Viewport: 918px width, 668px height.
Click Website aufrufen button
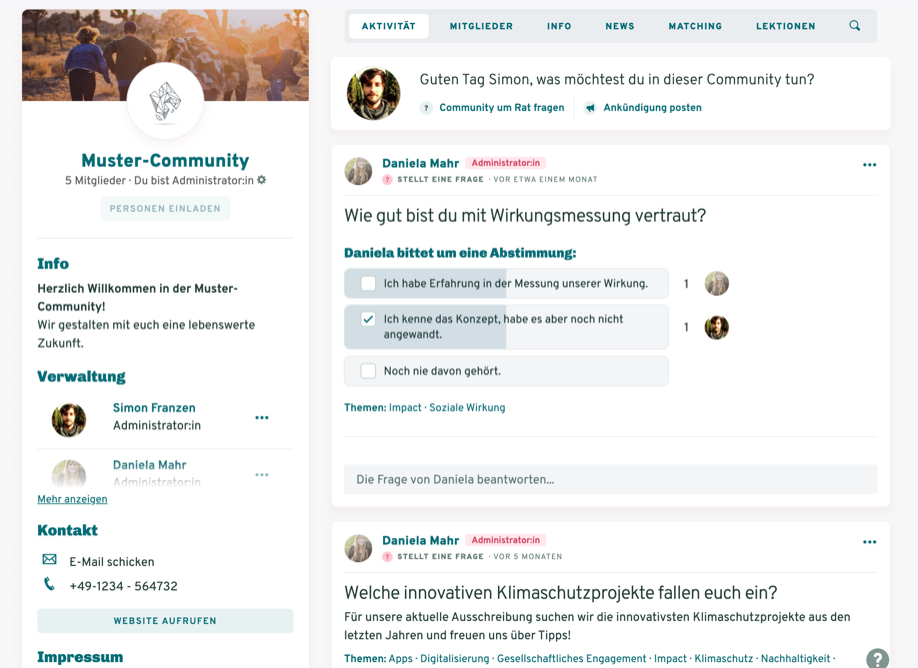[165, 621]
